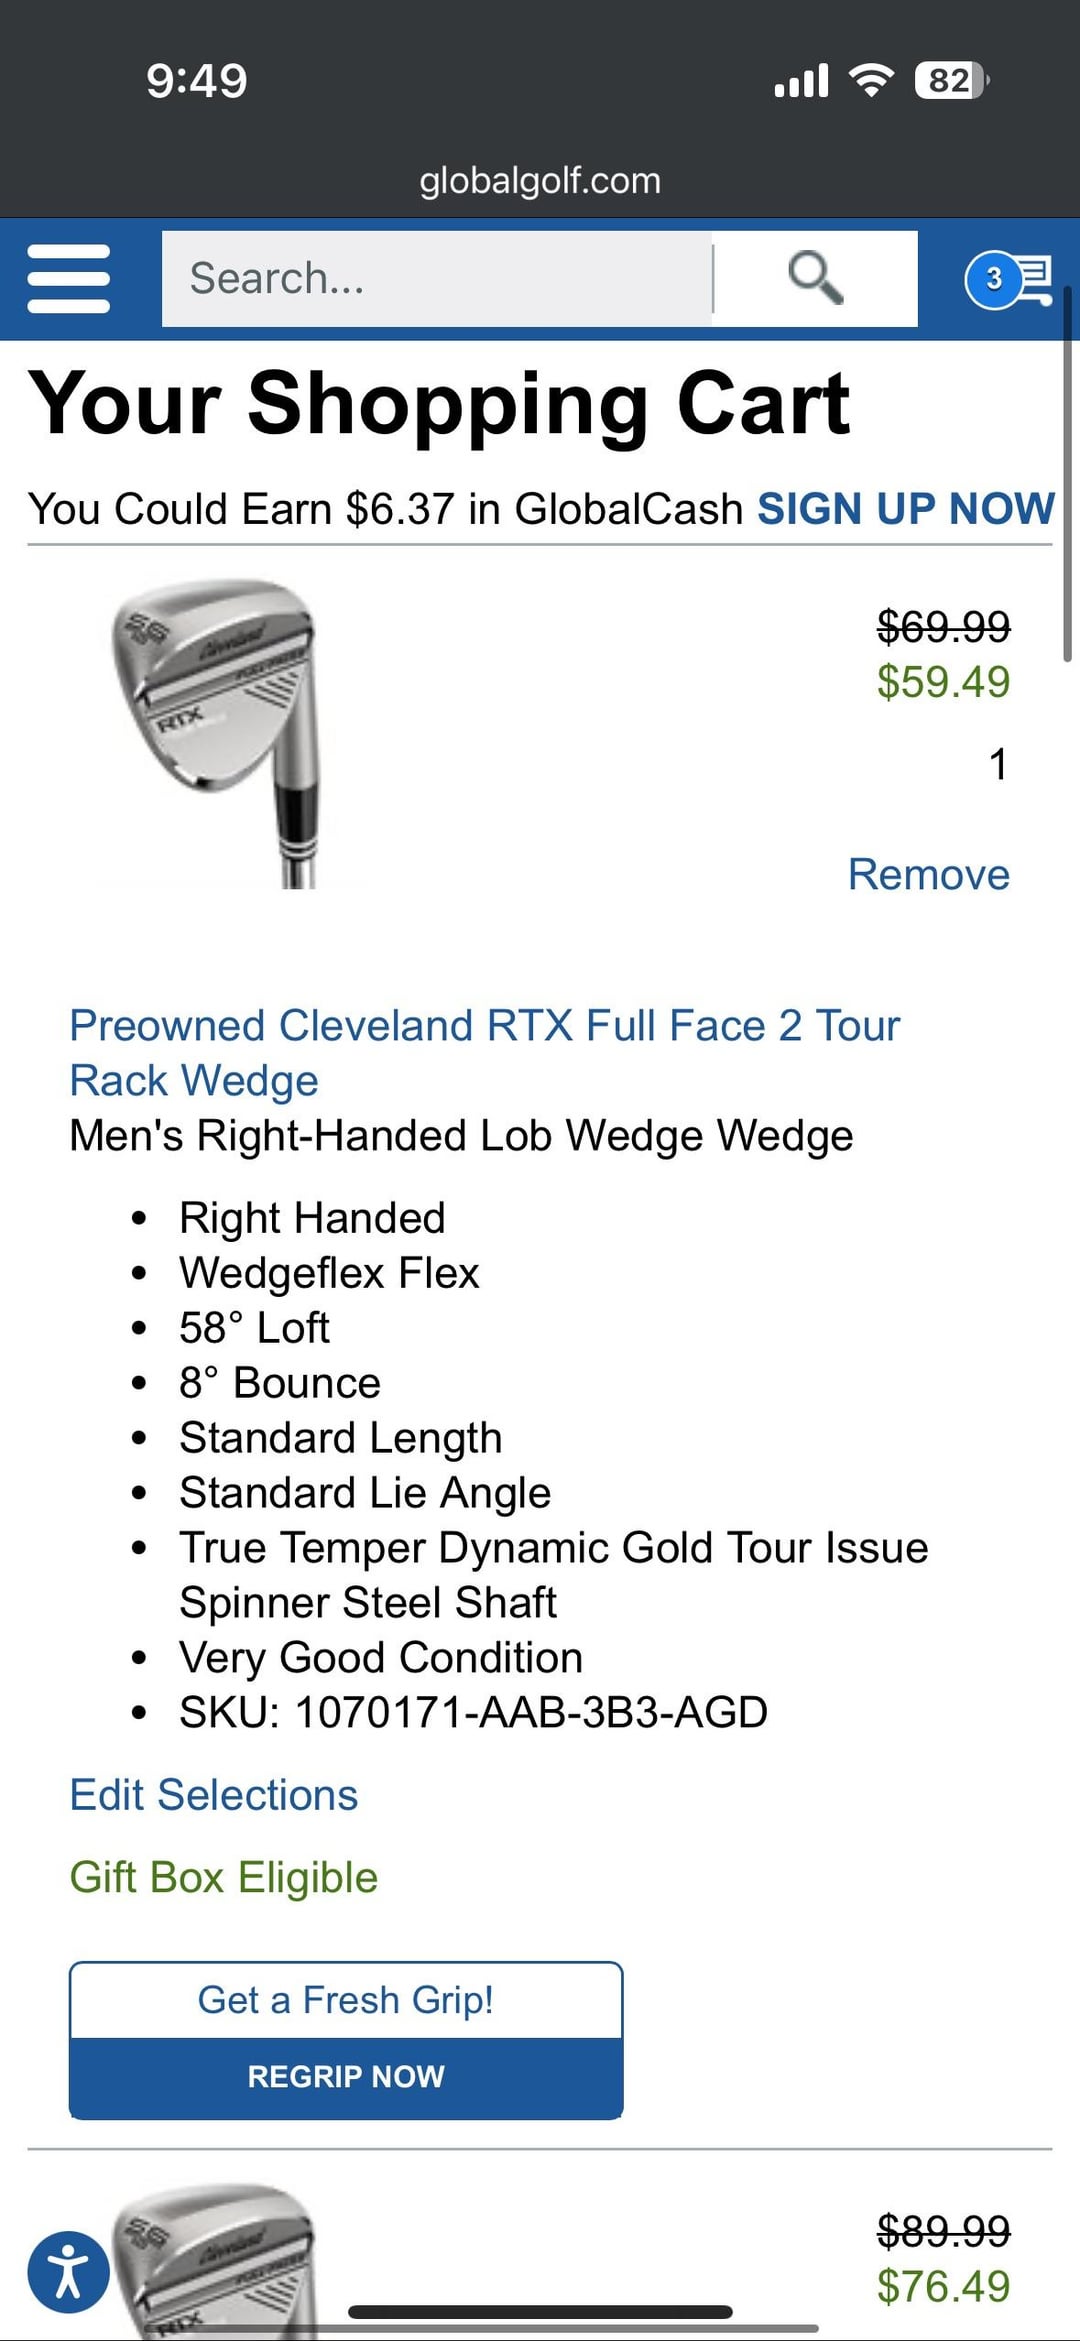Open the hamburger navigation menu
This screenshot has width=1080, height=2341.
[68, 279]
